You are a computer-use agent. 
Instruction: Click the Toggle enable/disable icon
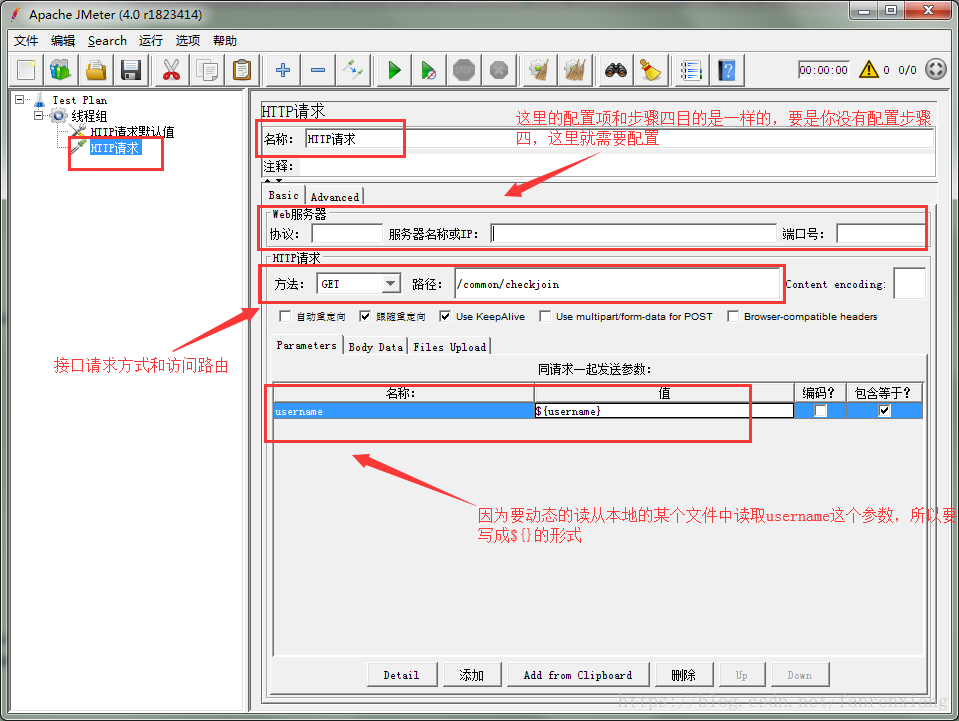353,70
